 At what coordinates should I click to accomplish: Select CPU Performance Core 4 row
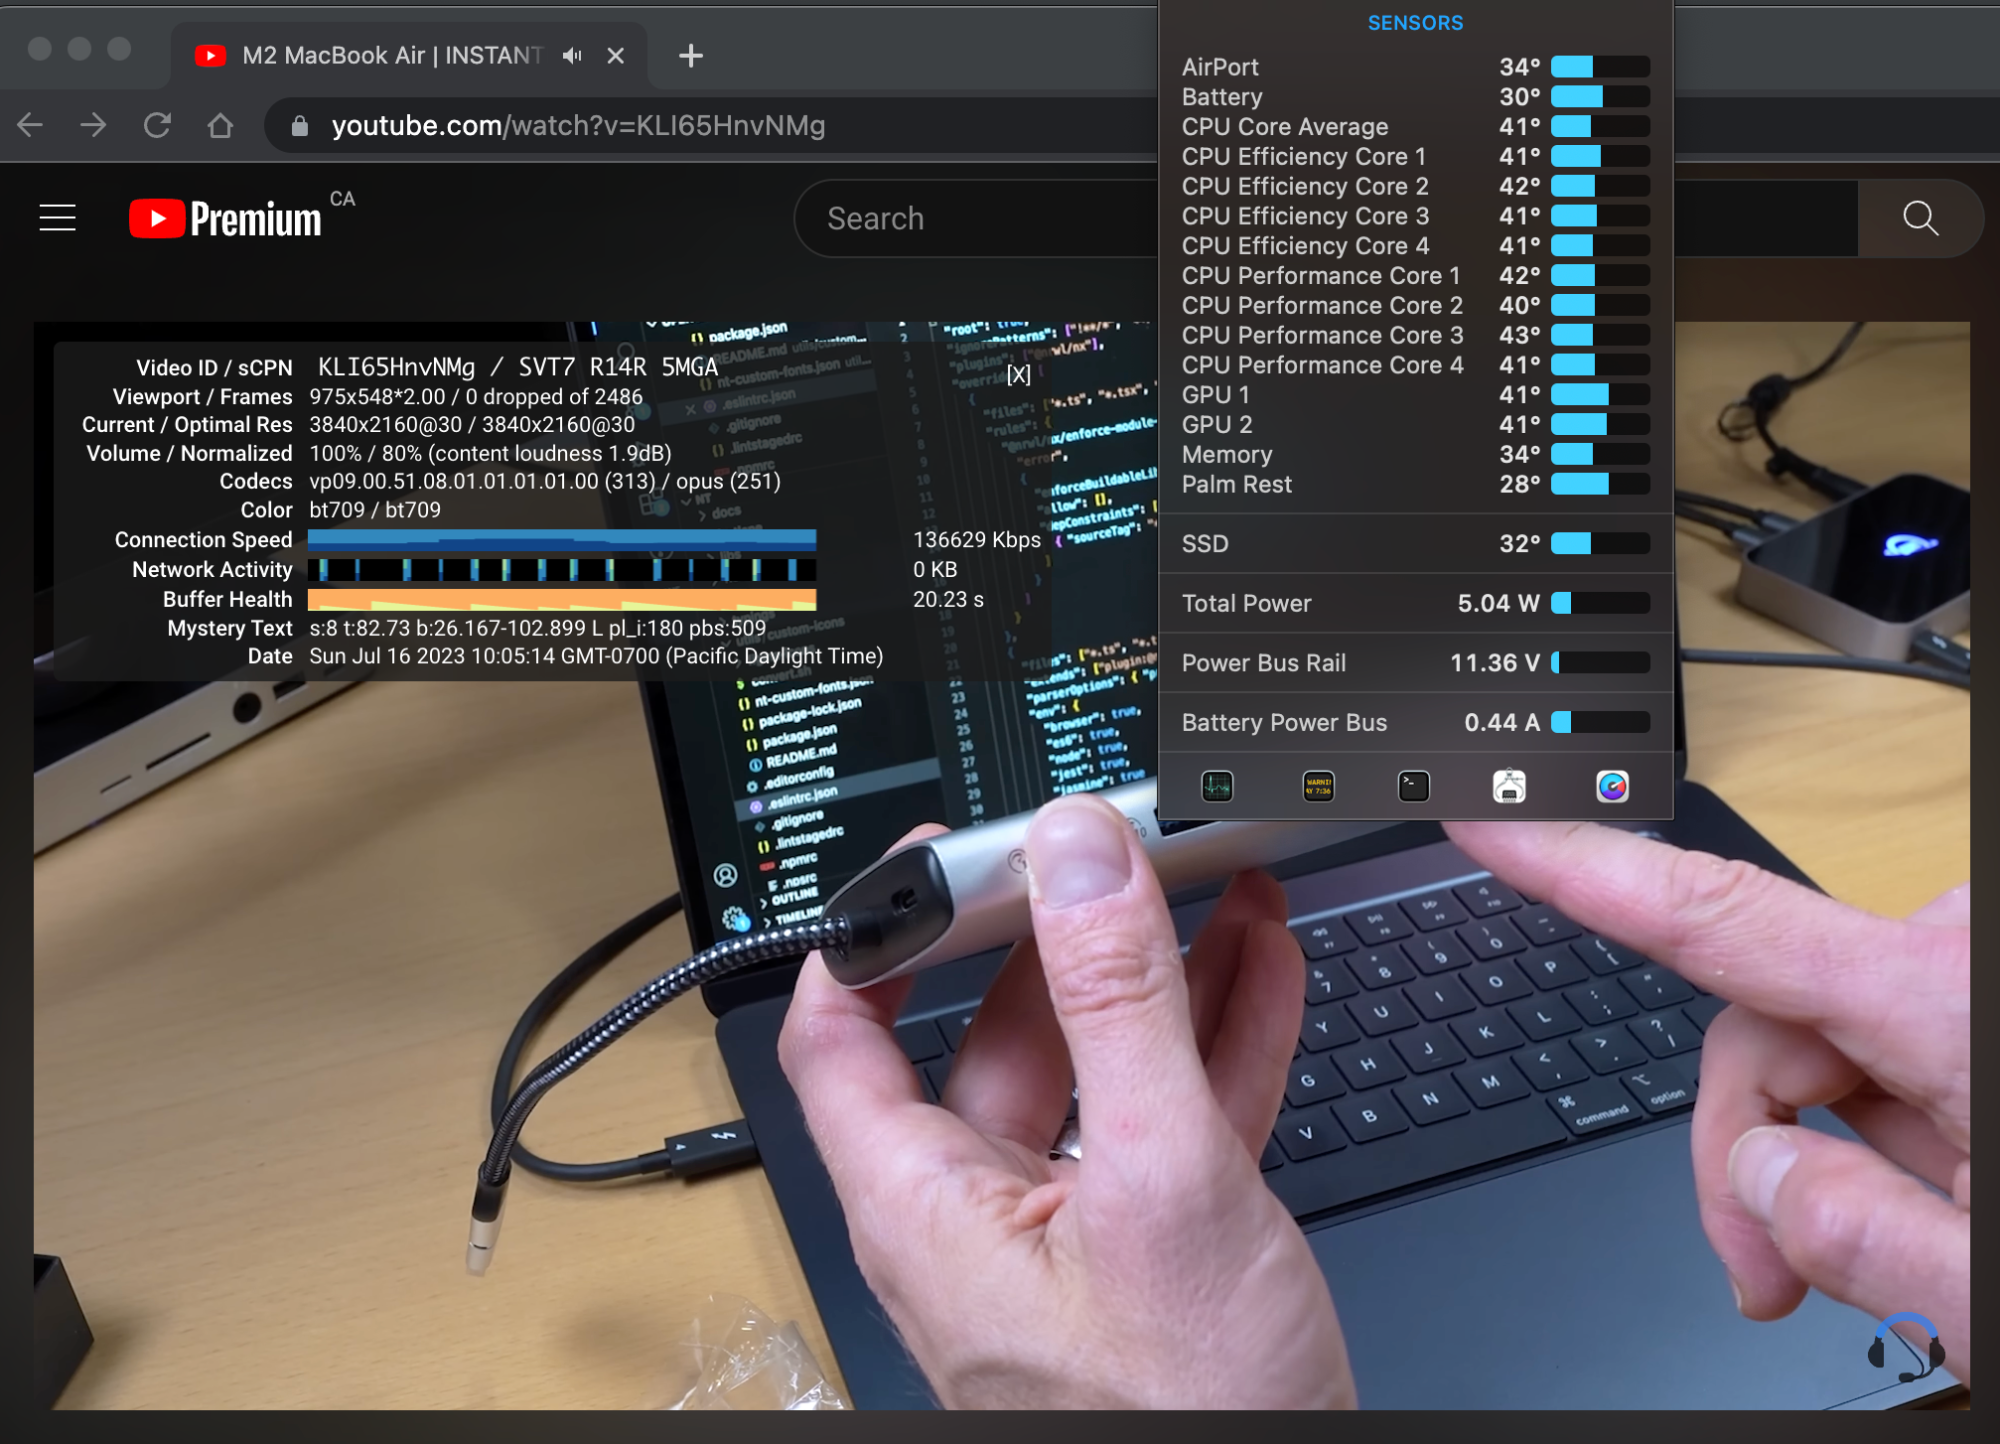tap(1415, 366)
